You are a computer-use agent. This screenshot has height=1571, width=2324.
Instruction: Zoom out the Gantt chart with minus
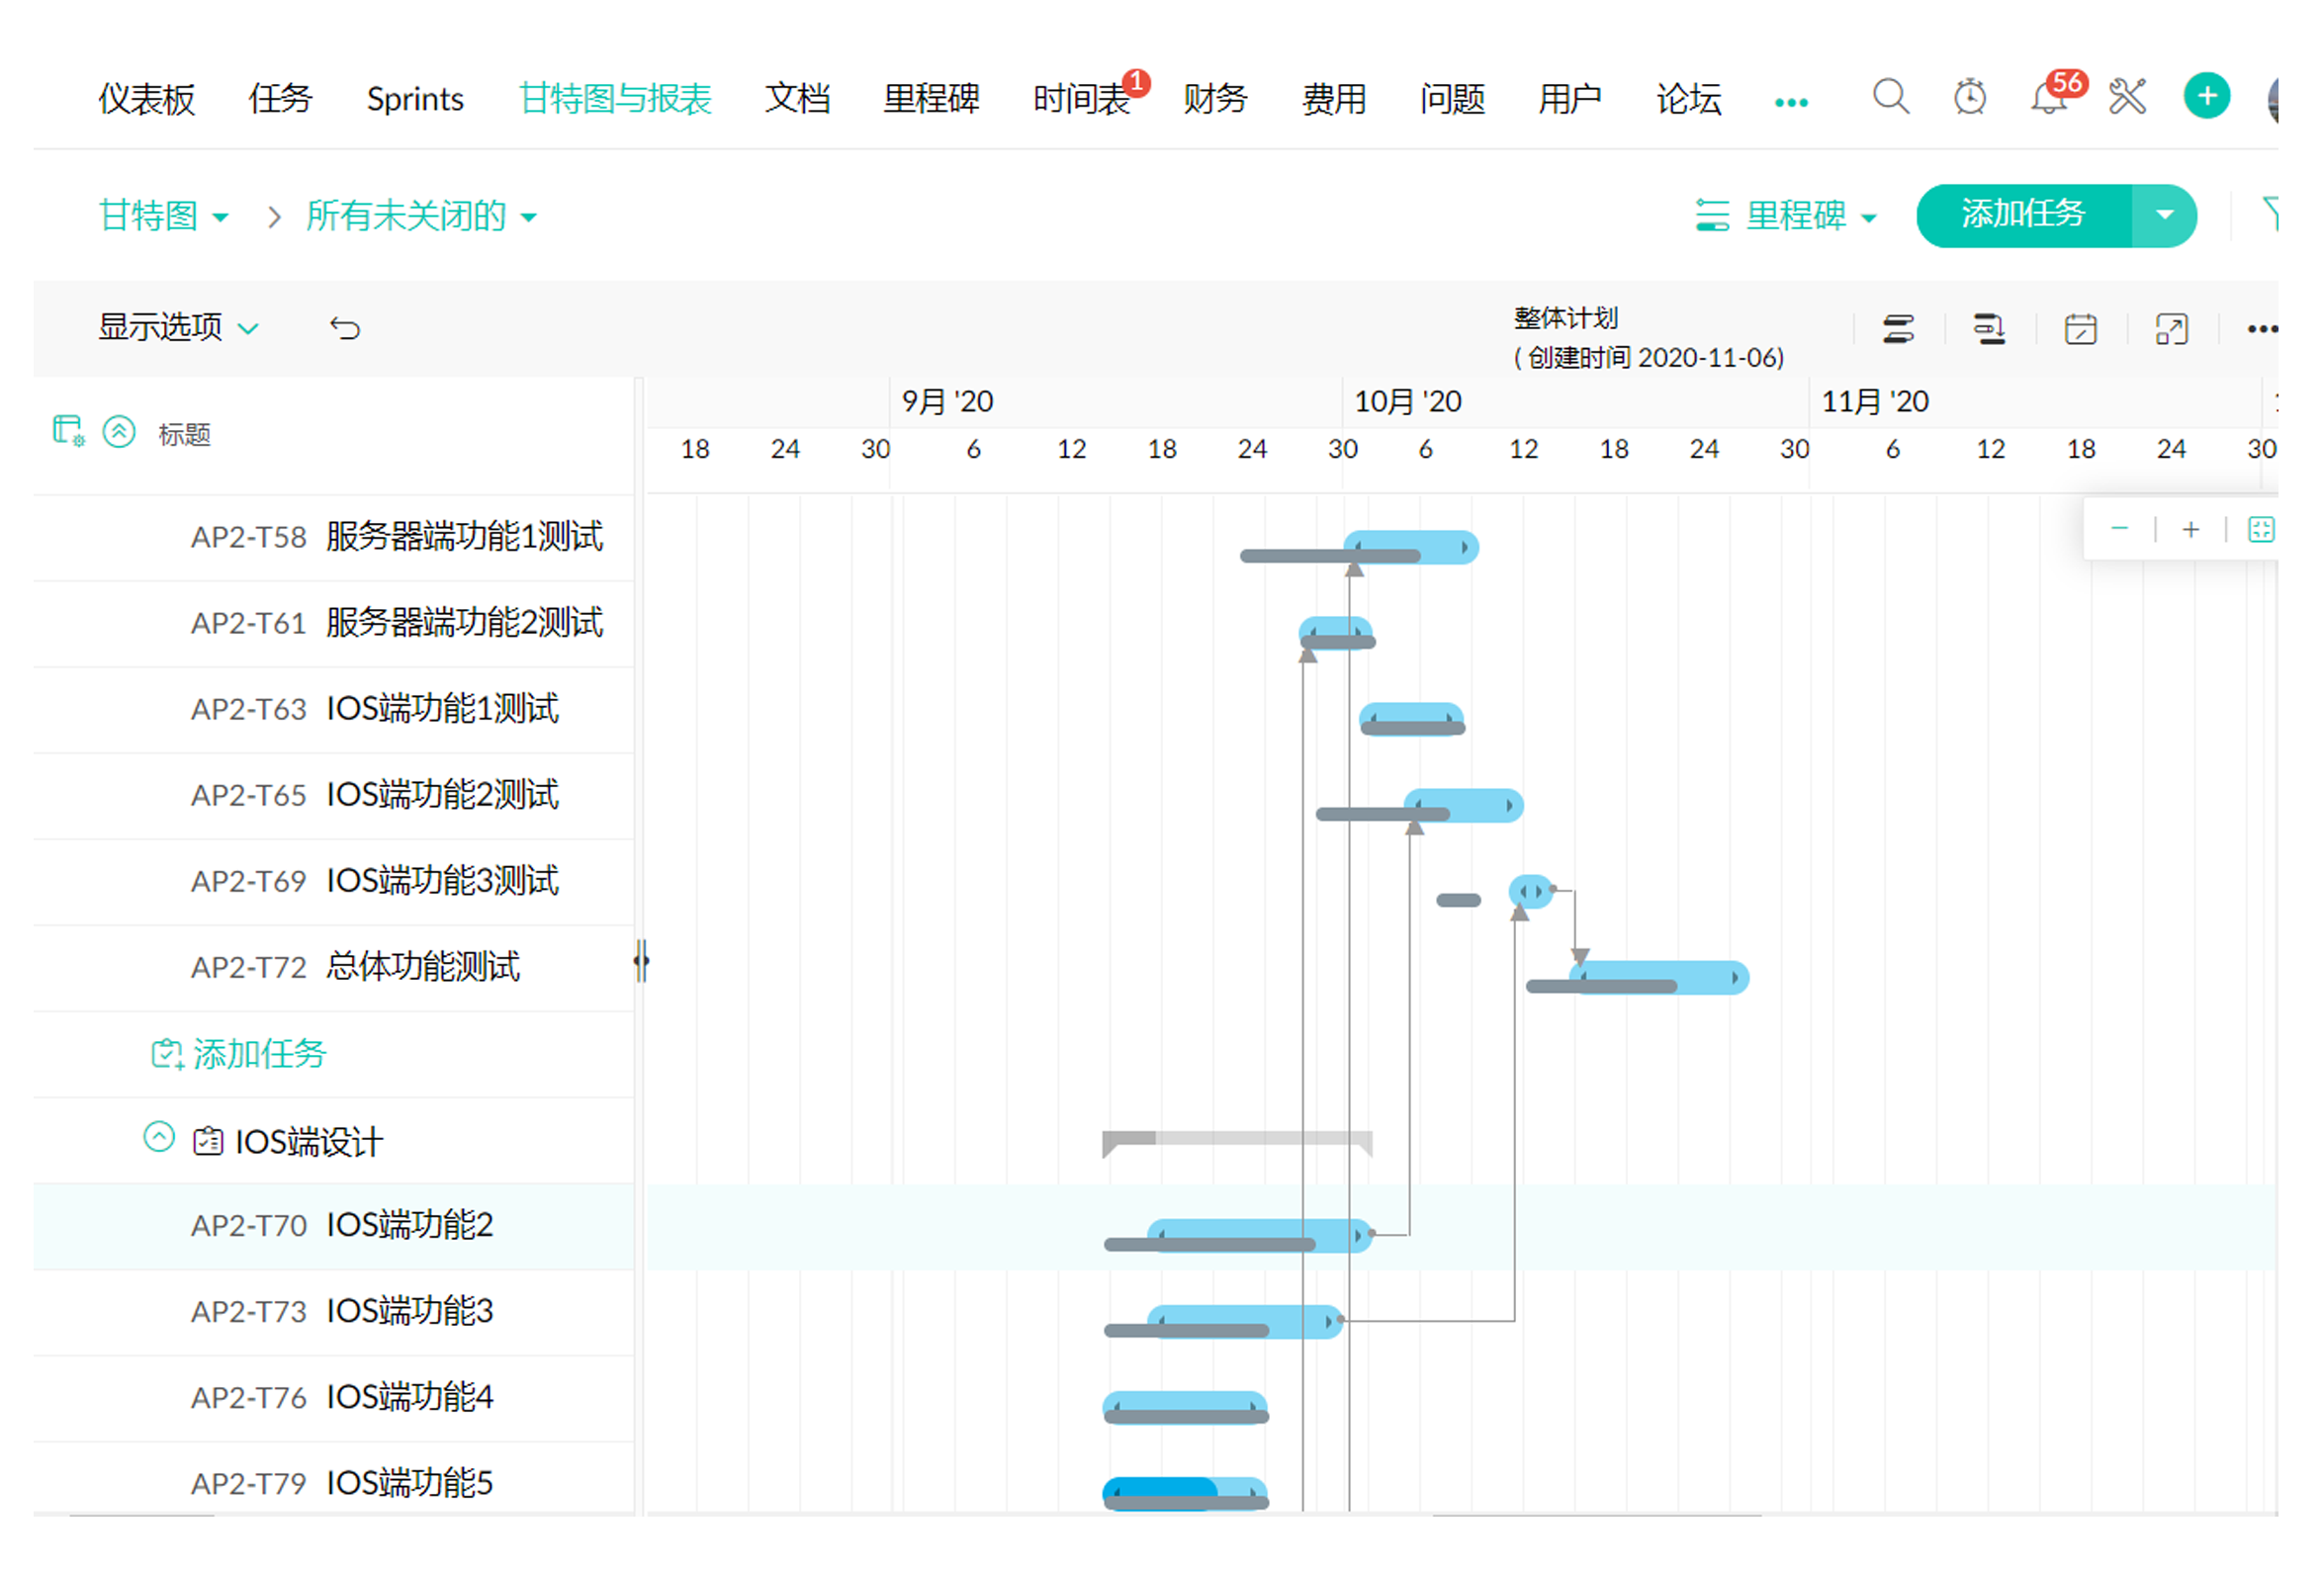click(x=2118, y=529)
